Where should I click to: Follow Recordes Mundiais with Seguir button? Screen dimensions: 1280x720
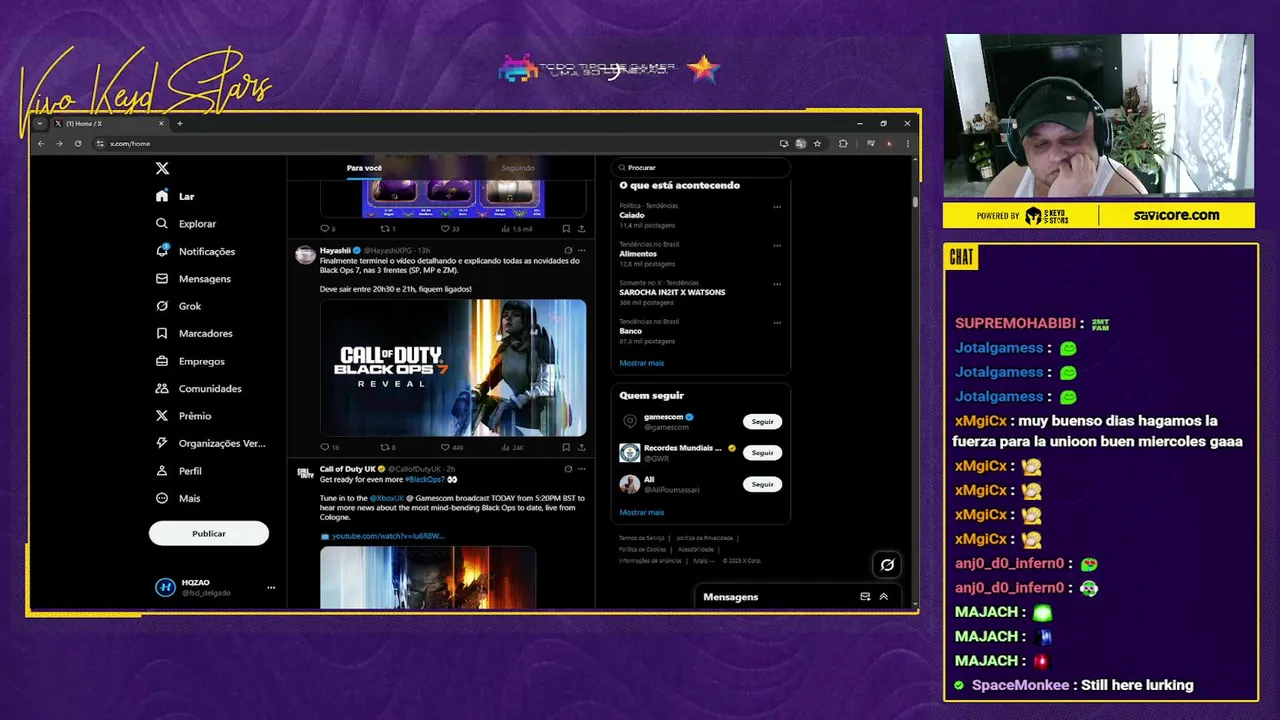(x=763, y=453)
